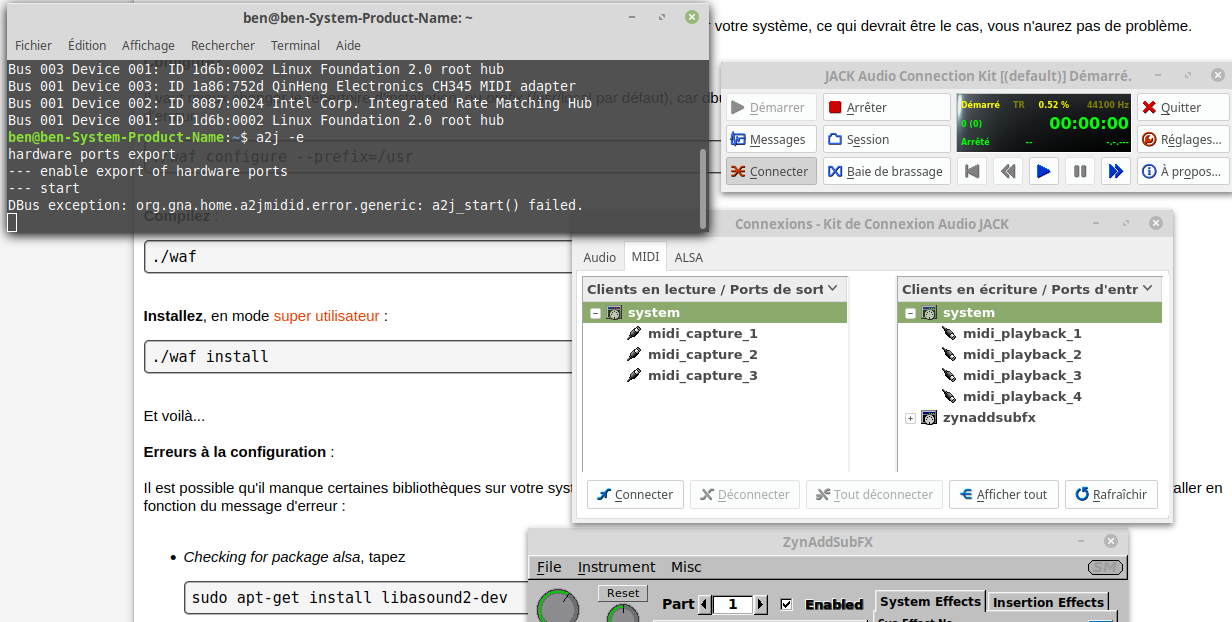This screenshot has width=1232, height=622.
Task: Collapse the system writable clients tree
Action: click(910, 313)
